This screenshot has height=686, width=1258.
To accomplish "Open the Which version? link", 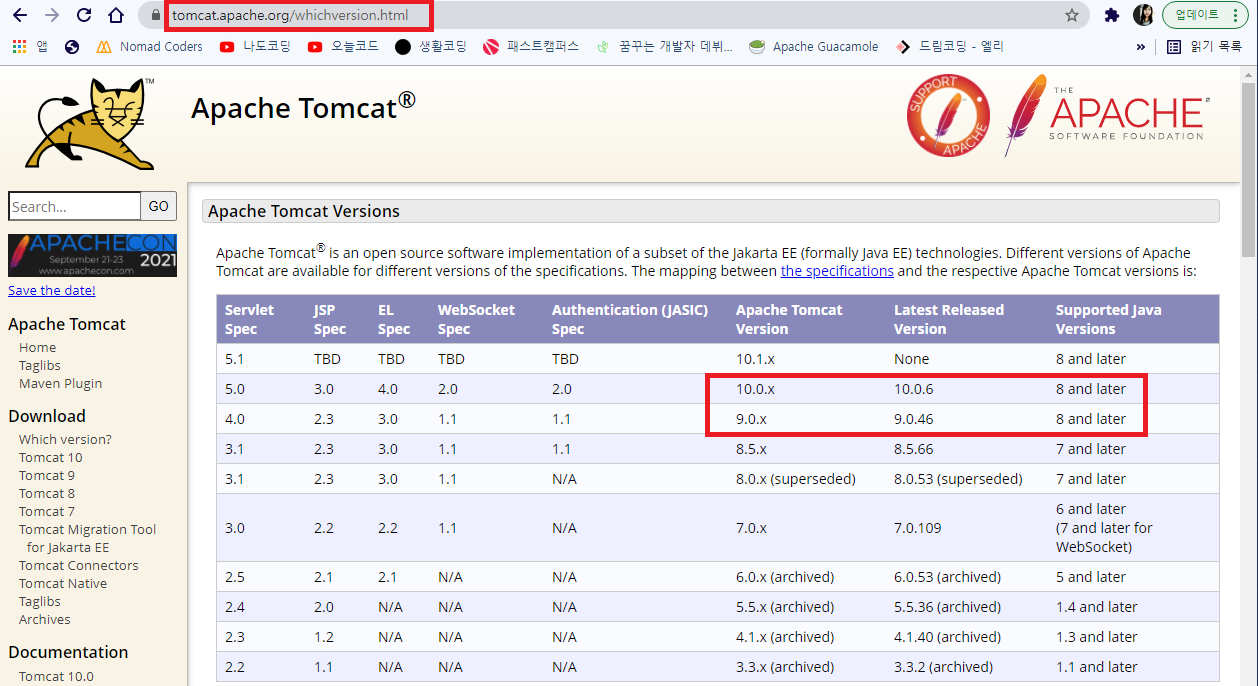I will point(65,439).
